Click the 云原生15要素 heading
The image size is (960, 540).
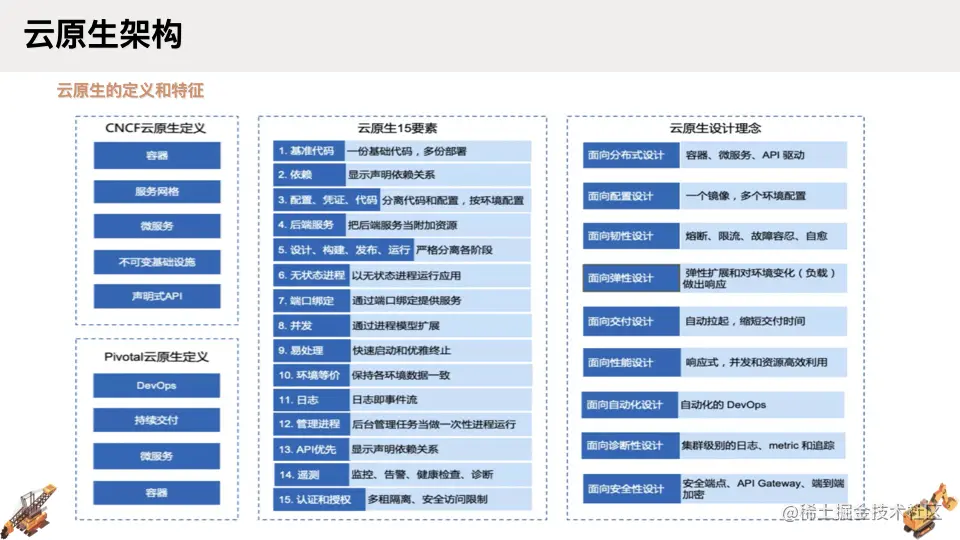[397, 128]
